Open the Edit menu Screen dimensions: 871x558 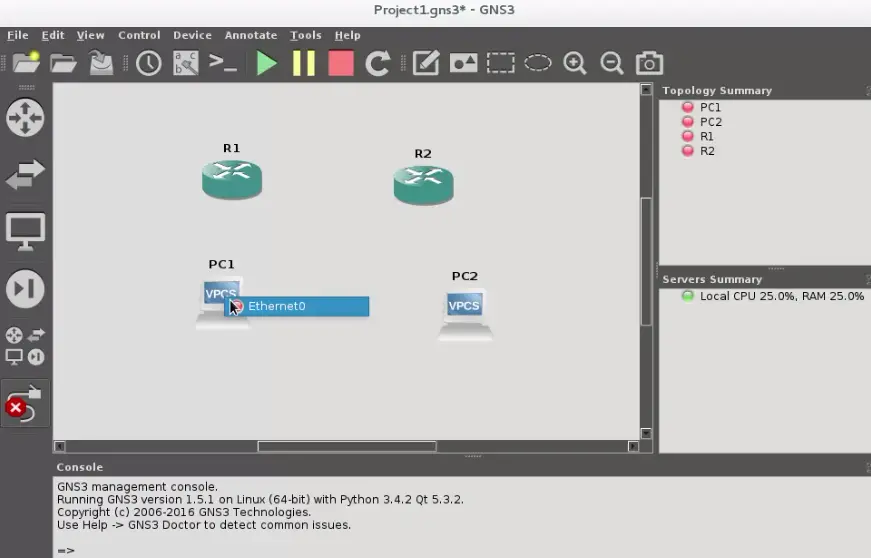coord(53,35)
